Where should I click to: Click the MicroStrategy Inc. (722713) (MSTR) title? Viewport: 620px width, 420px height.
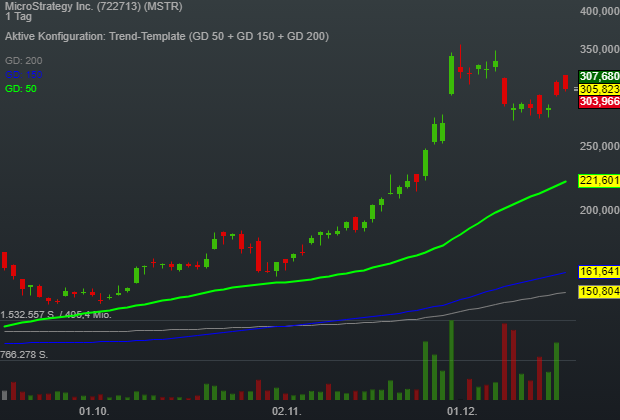[x=93, y=6]
